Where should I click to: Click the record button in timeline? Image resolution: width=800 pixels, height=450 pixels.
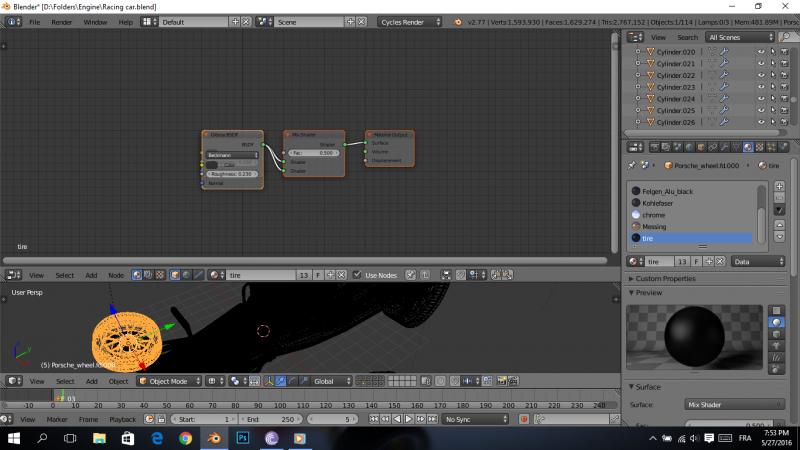click(524, 419)
